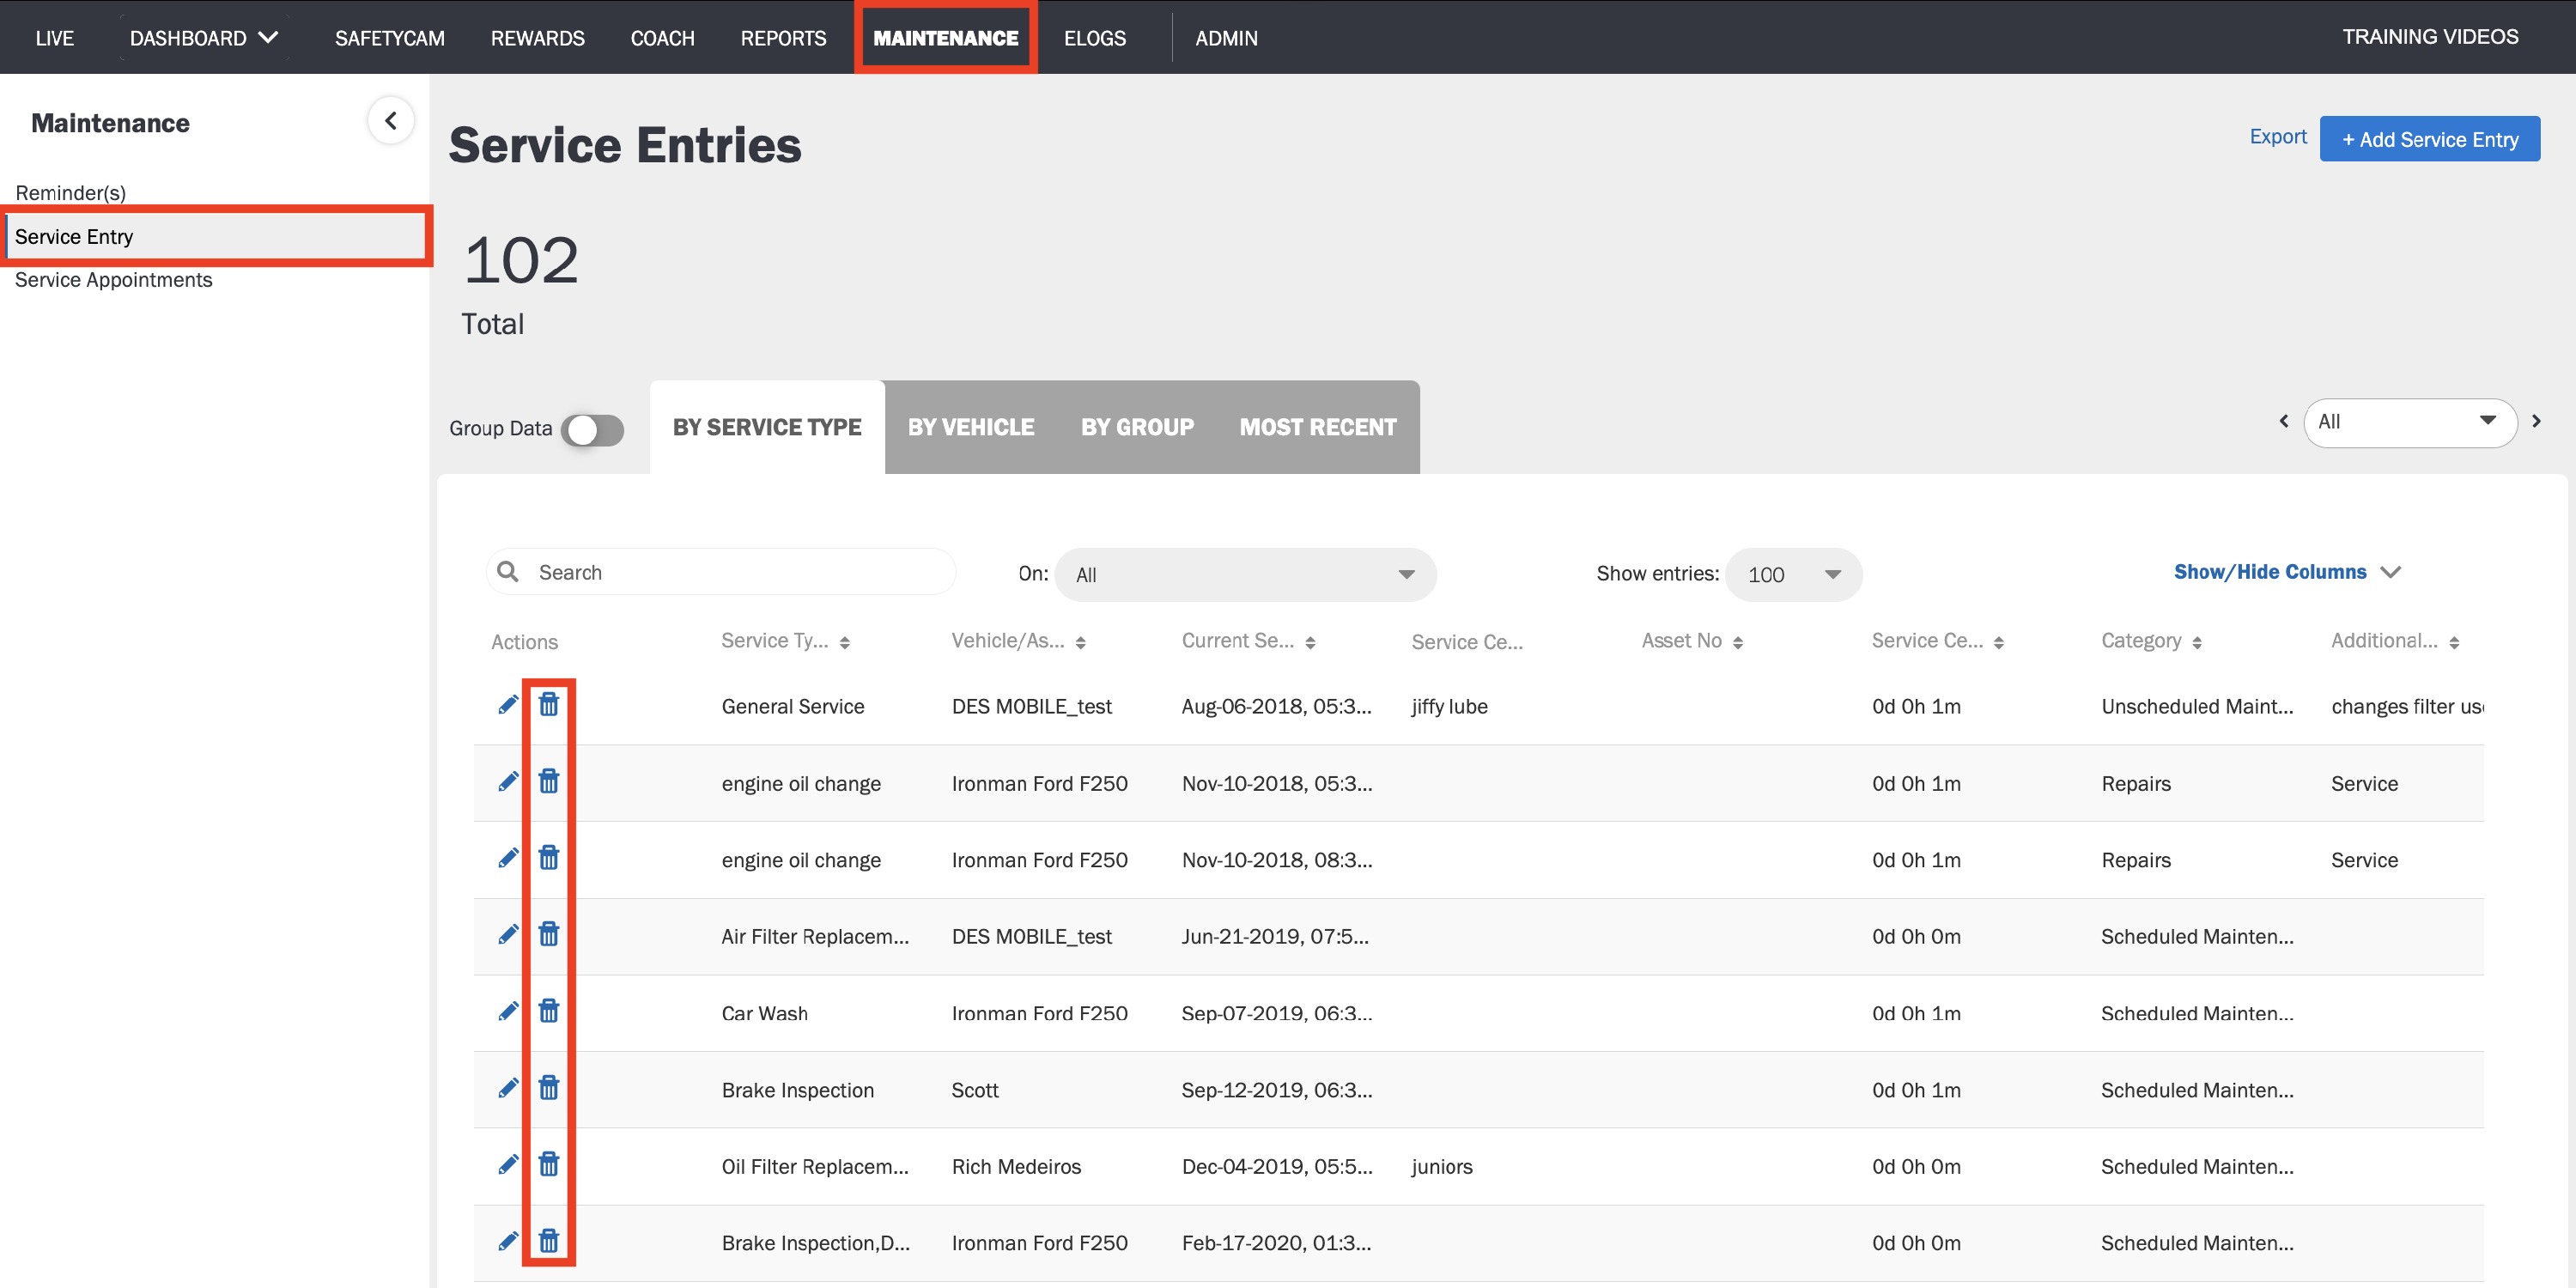The image size is (2576, 1288).
Task: Open the ELOGS menu
Action: pyautogui.click(x=1094, y=38)
